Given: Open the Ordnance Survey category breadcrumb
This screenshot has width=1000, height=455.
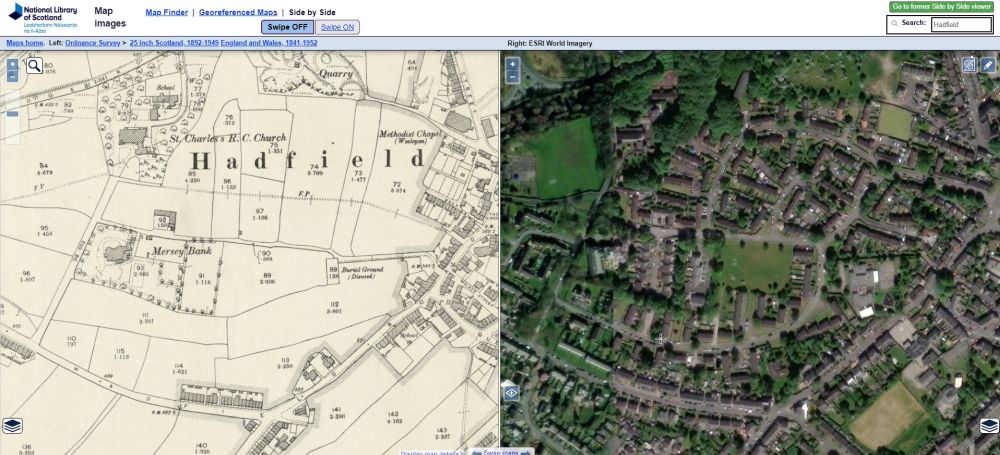Looking at the screenshot, I should 95,44.
